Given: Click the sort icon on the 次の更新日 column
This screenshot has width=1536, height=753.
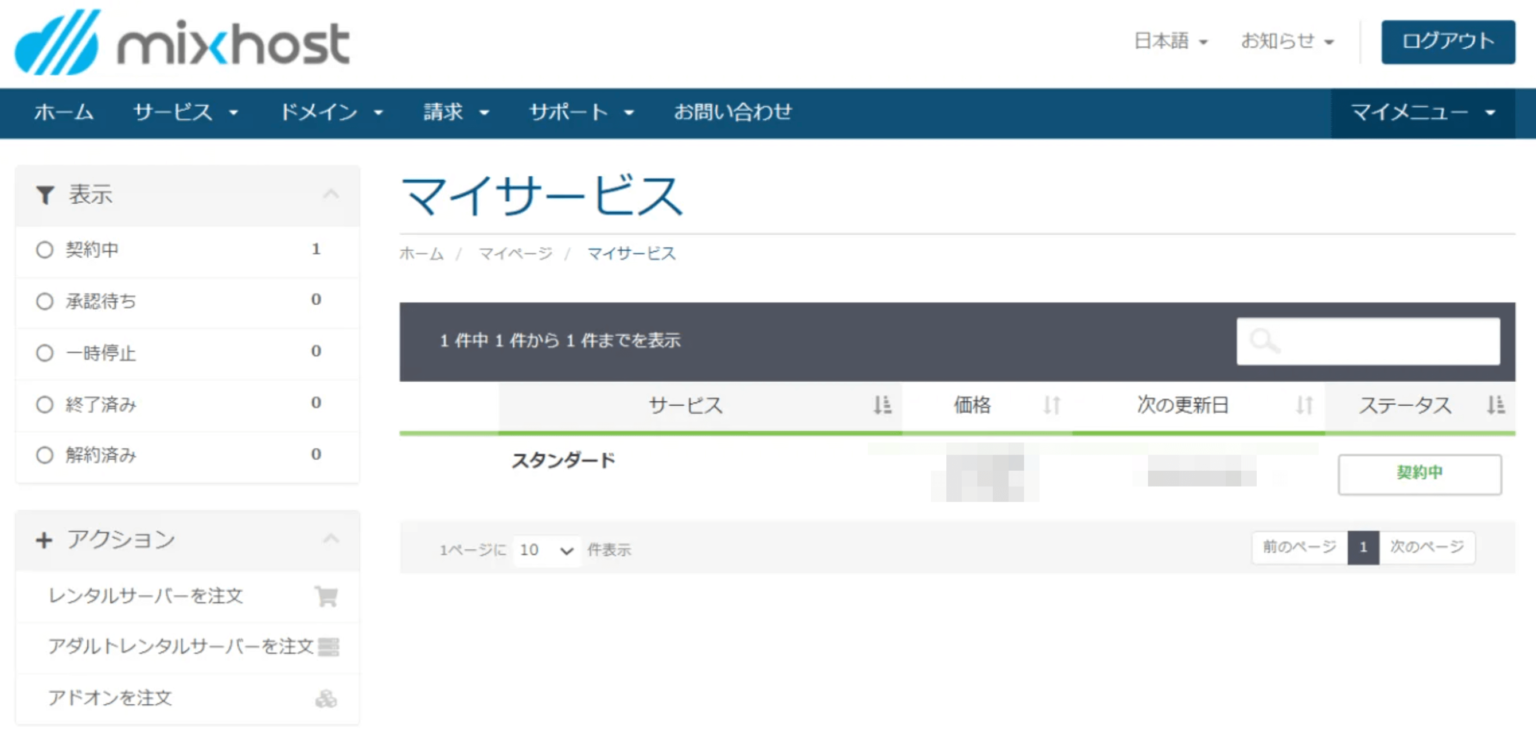Looking at the screenshot, I should [1302, 405].
